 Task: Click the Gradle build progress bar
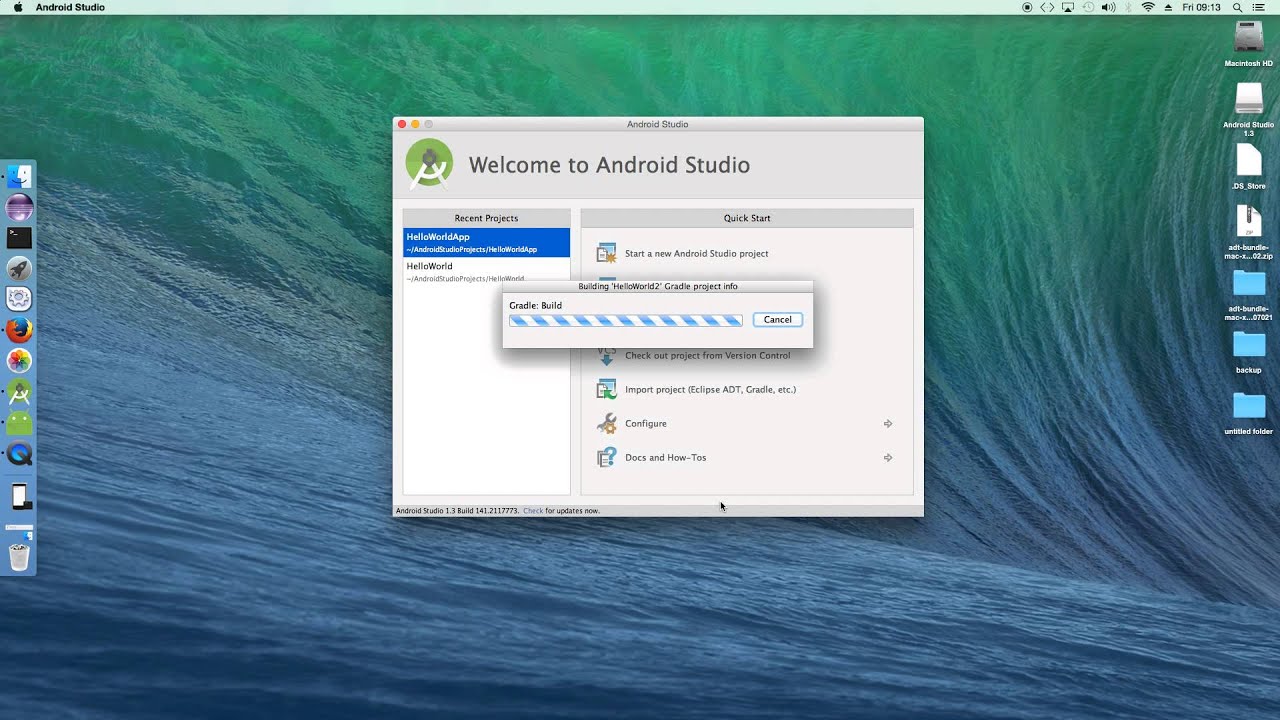(x=626, y=320)
